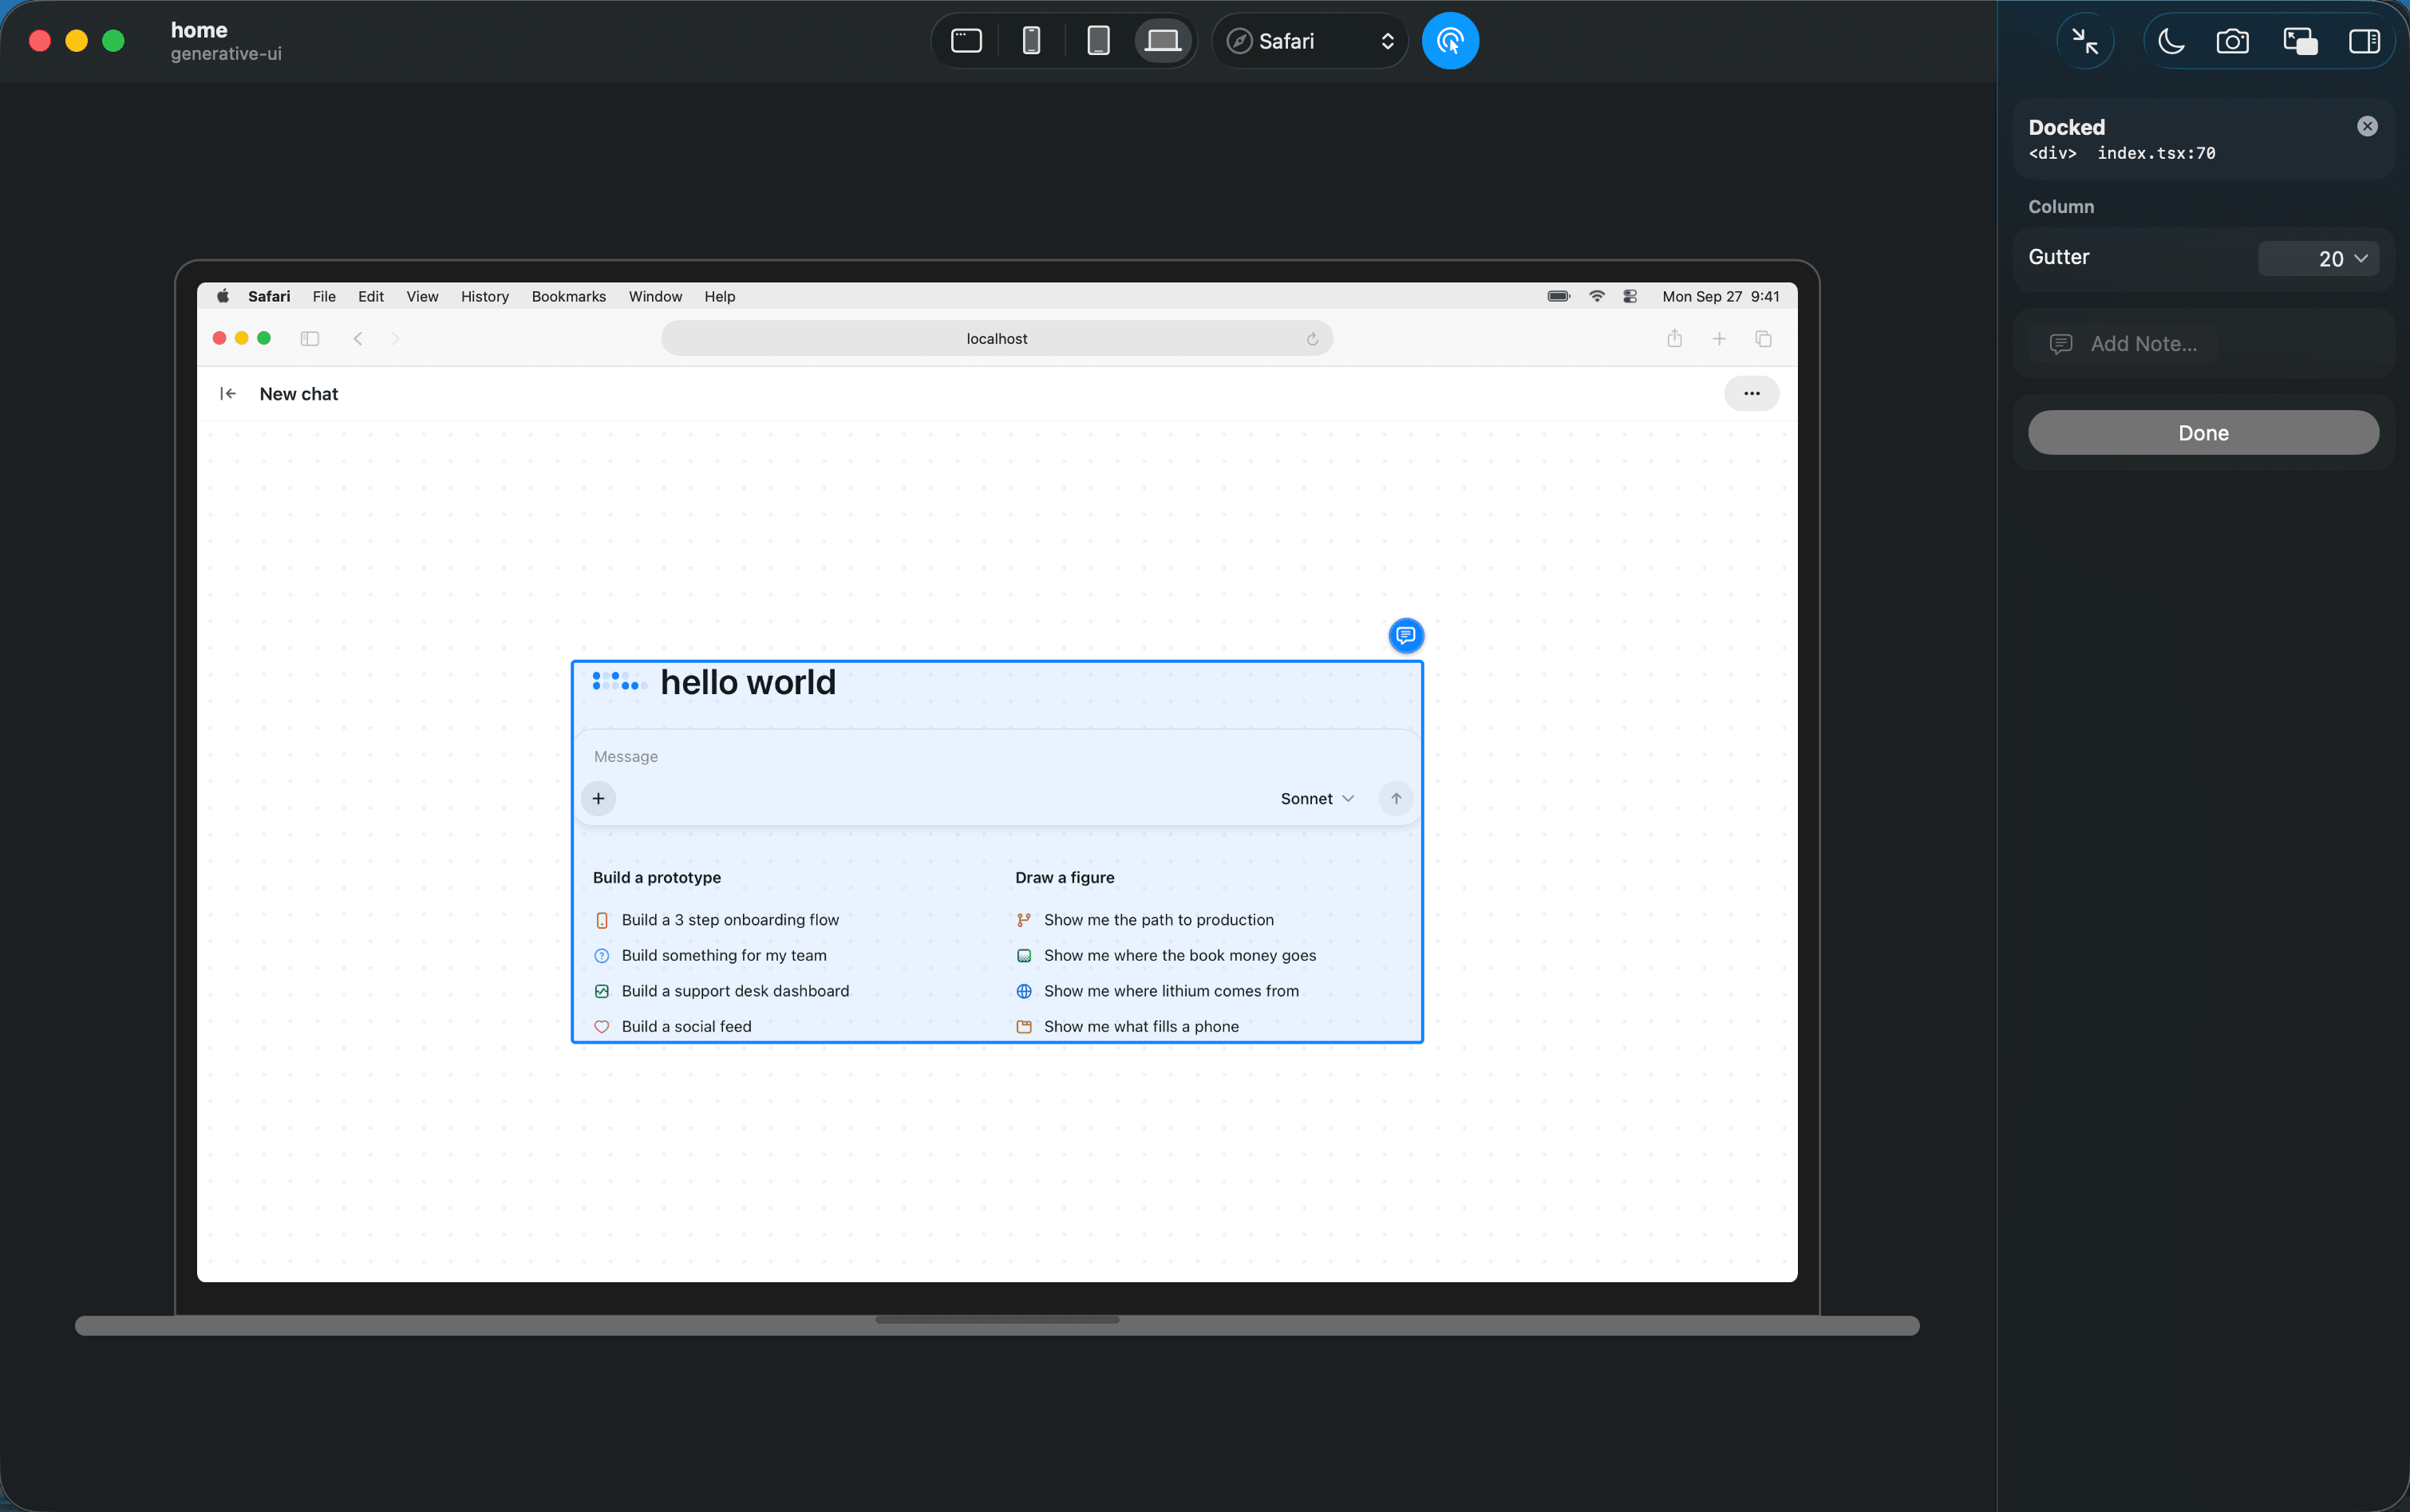Open Control Center in menu bar
The height and width of the screenshot is (1512, 2410).
[x=1630, y=296]
